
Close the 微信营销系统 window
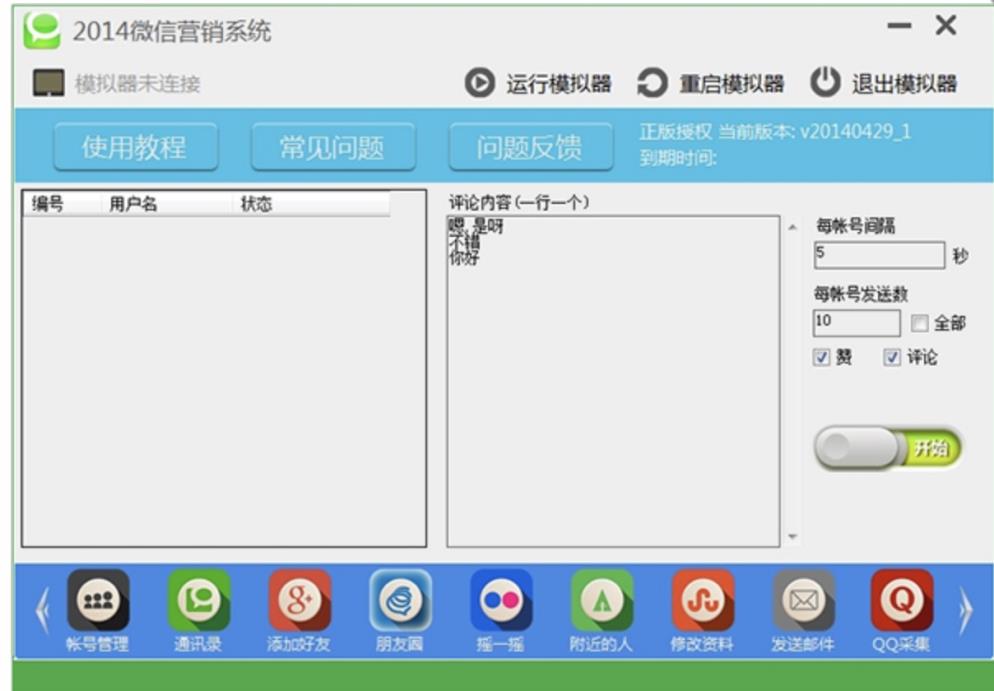coord(946,25)
